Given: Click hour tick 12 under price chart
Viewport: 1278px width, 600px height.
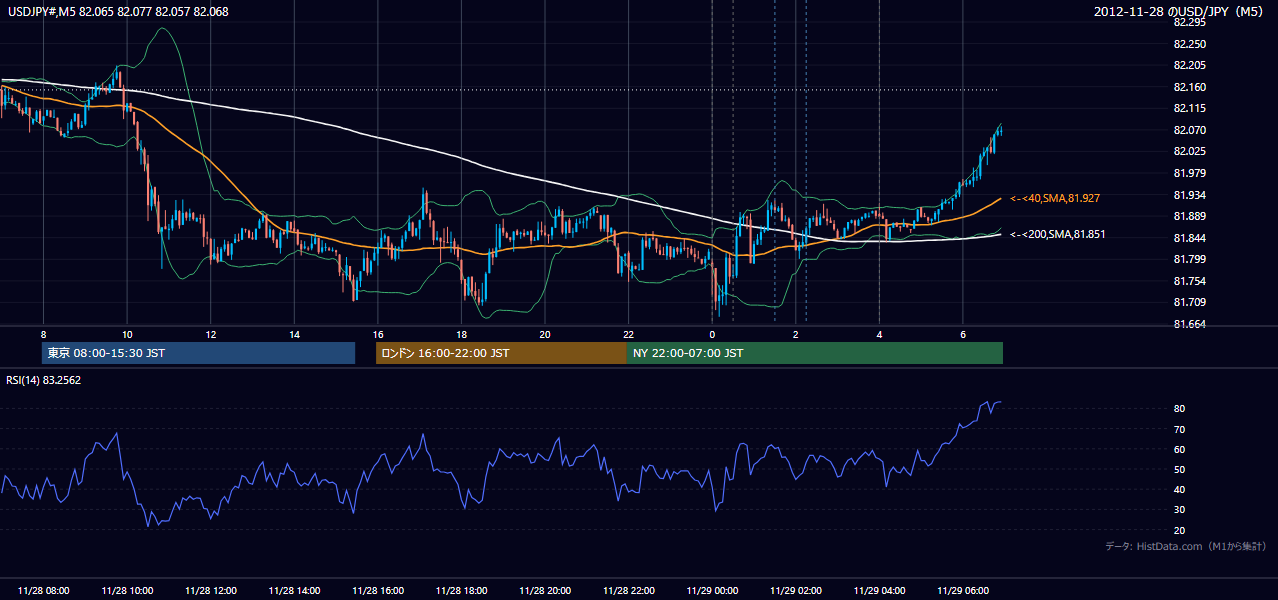Looking at the screenshot, I should pyautogui.click(x=210, y=334).
